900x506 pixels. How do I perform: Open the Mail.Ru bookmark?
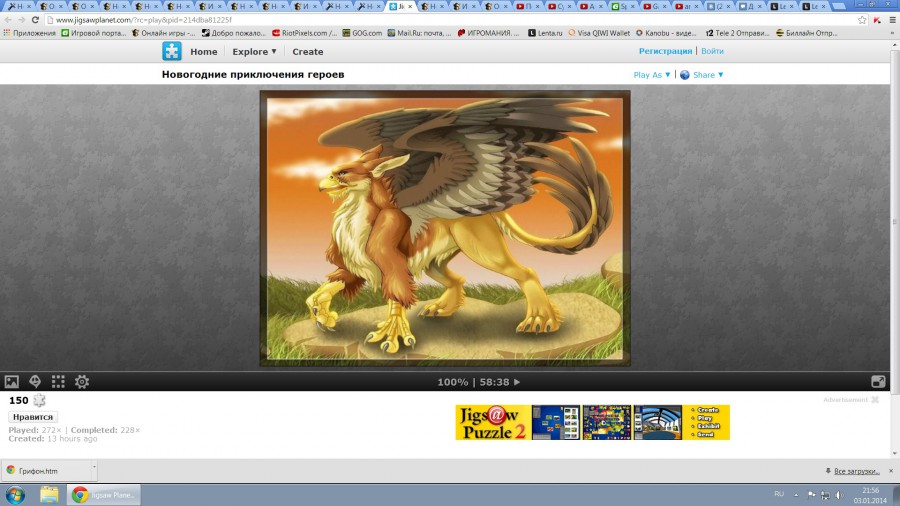(x=419, y=33)
